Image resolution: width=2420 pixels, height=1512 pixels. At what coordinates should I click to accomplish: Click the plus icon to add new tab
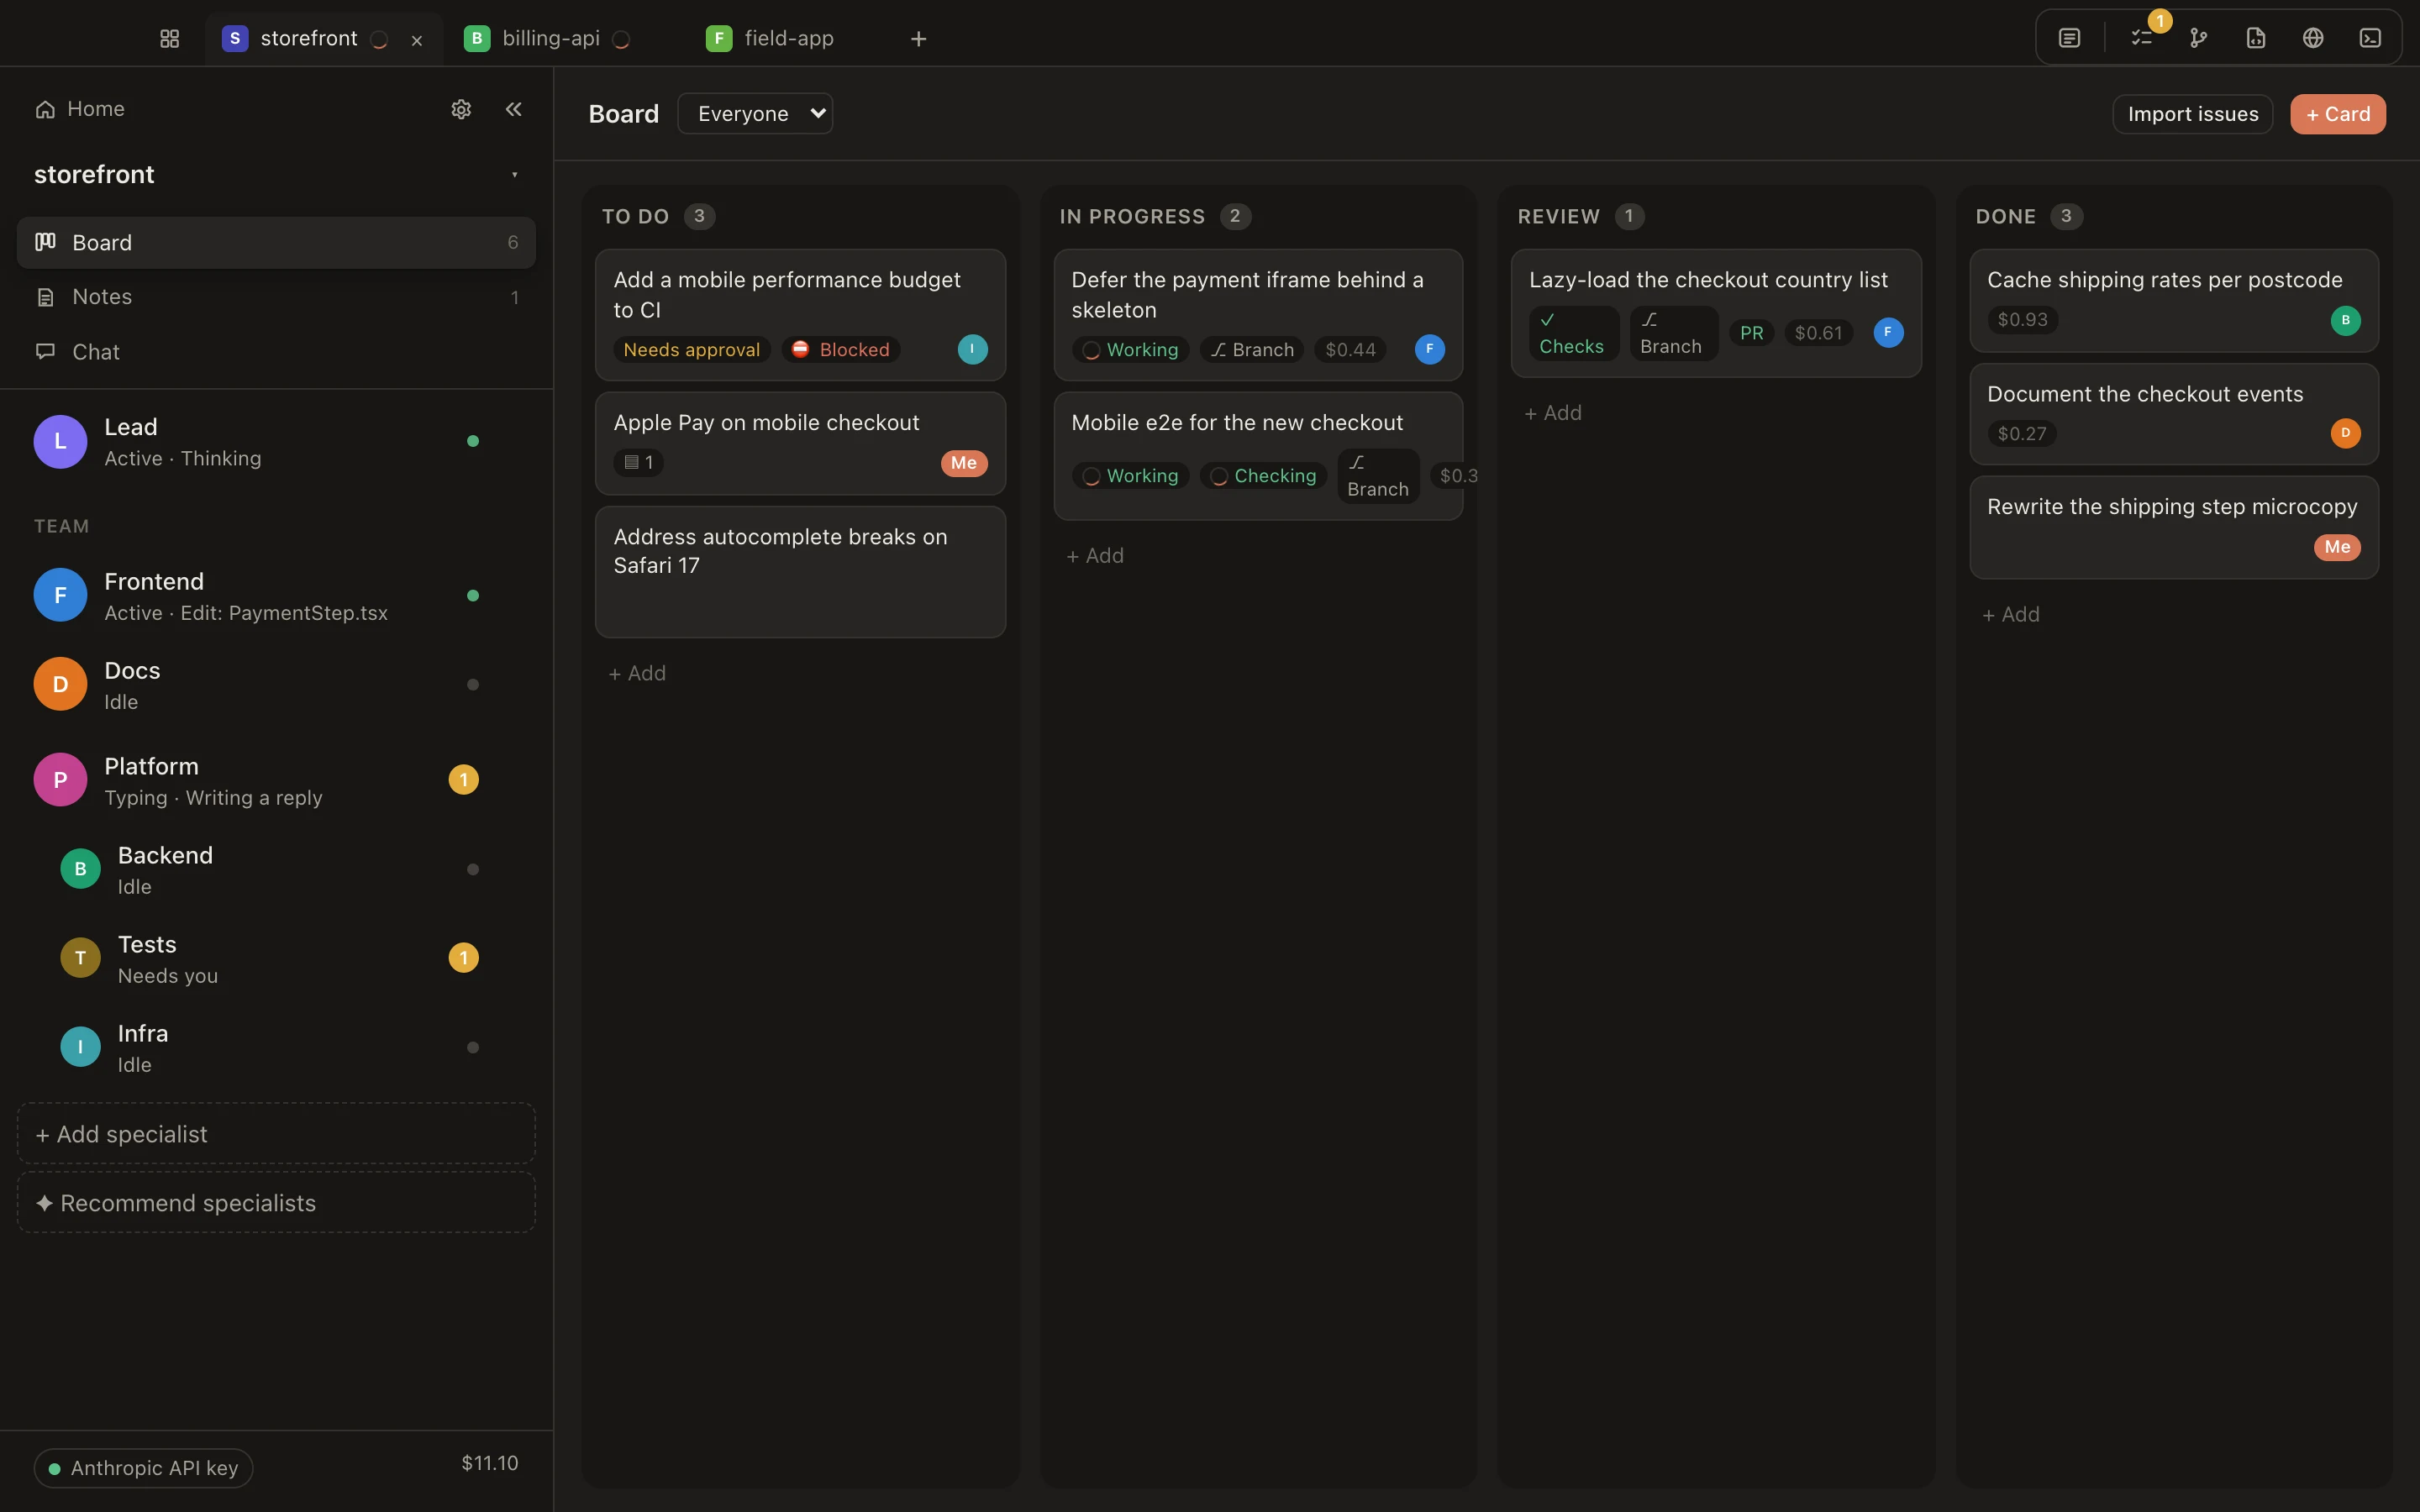(x=919, y=39)
